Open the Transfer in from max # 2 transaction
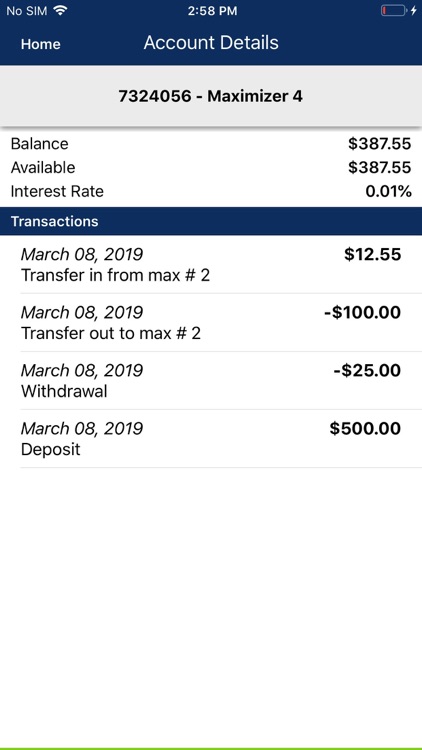 (211, 265)
